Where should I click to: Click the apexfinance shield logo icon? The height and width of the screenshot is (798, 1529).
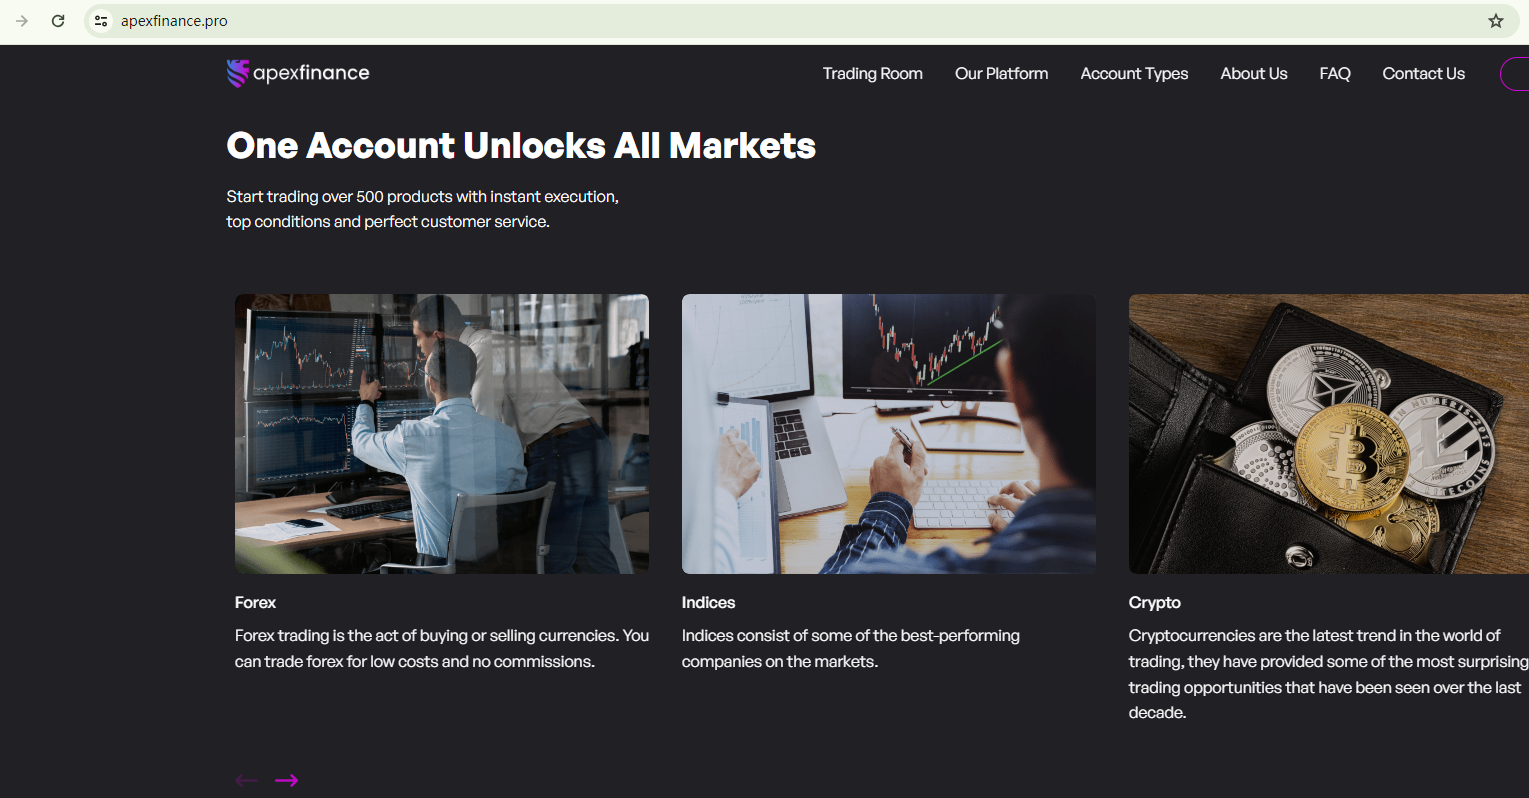point(237,73)
